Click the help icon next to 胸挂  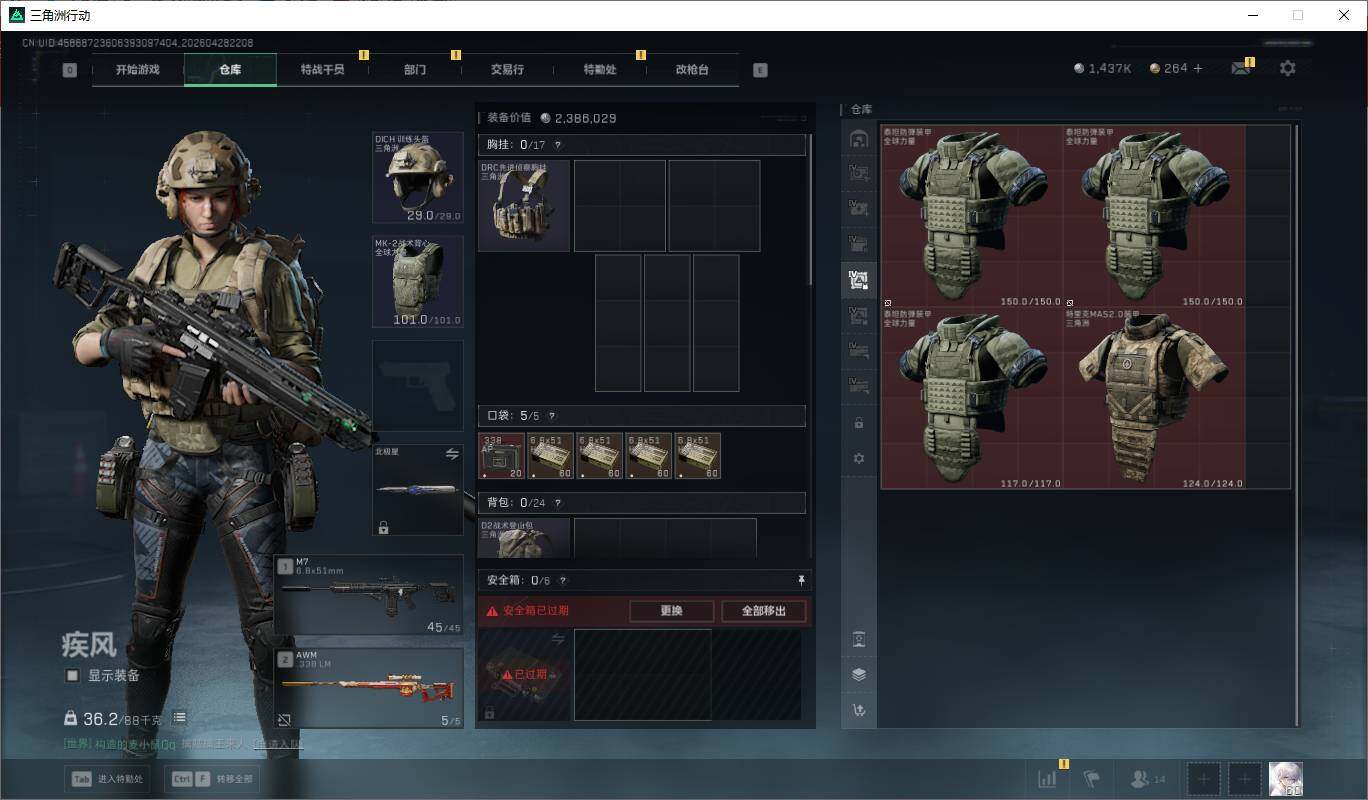point(557,146)
